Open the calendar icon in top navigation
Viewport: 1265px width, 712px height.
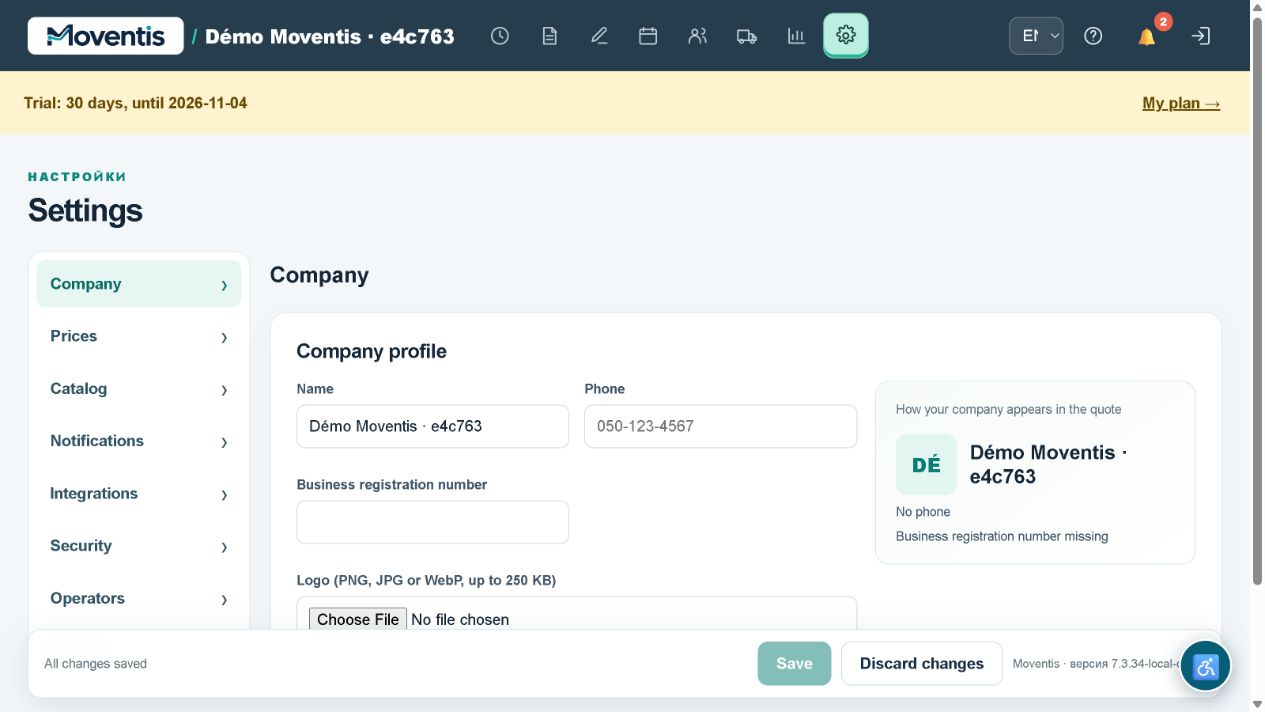tap(648, 36)
